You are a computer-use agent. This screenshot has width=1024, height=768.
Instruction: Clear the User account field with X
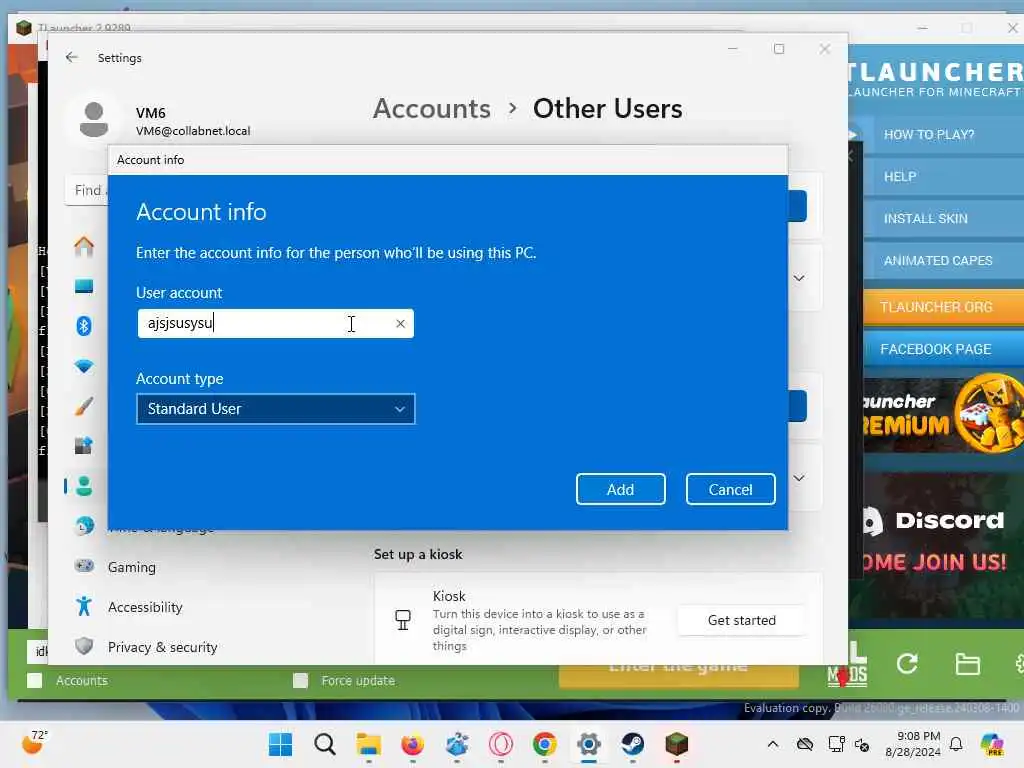pyautogui.click(x=400, y=323)
